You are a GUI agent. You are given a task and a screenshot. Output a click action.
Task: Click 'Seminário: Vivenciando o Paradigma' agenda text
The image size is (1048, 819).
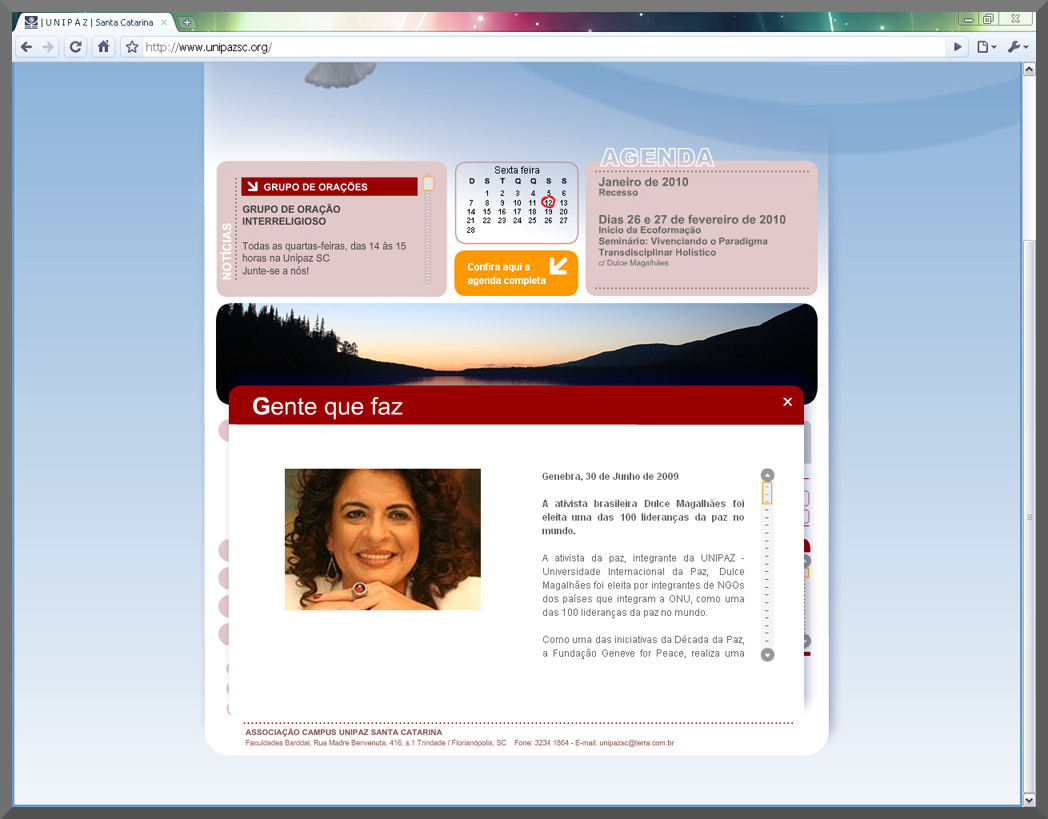682,241
